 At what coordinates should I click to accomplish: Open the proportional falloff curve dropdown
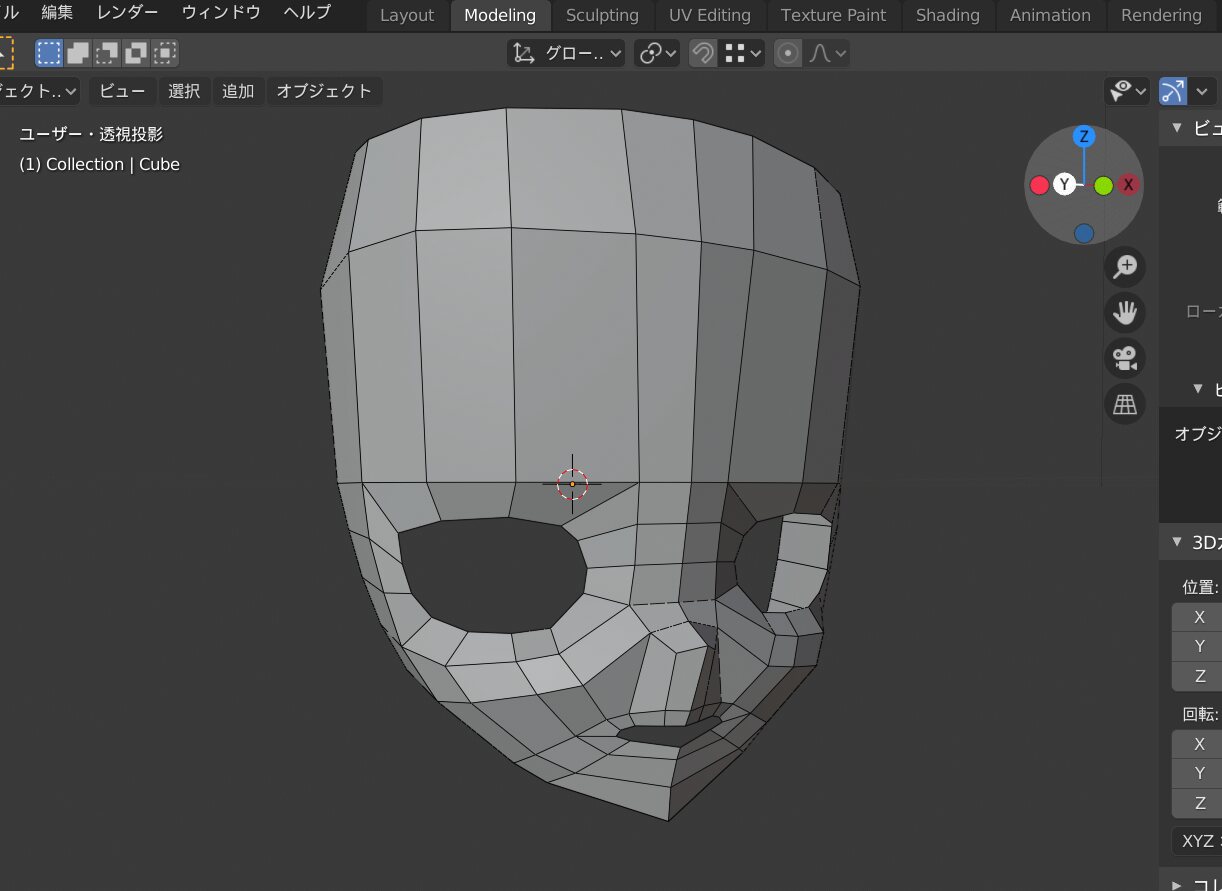[x=827, y=53]
